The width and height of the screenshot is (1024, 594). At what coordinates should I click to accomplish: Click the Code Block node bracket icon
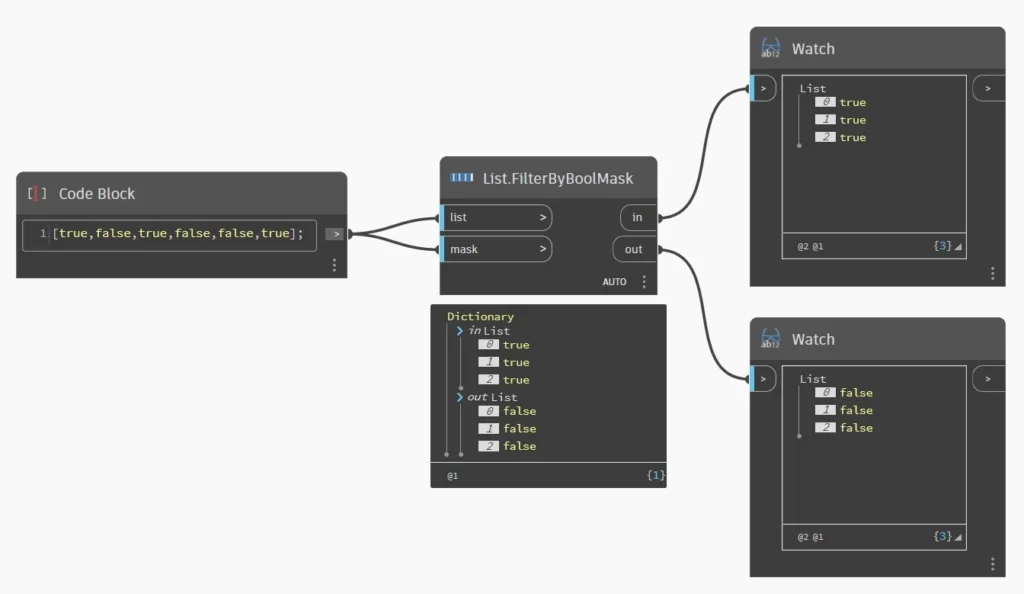coord(37,193)
